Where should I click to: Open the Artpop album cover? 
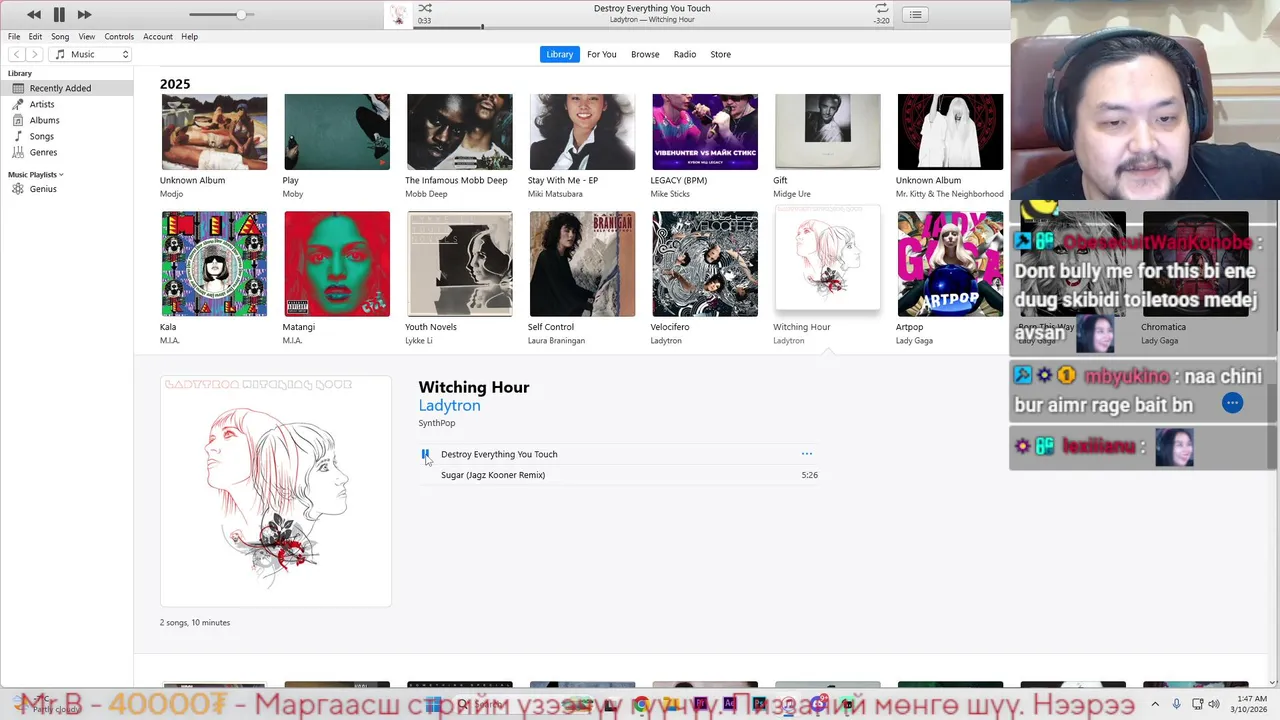(x=950, y=264)
